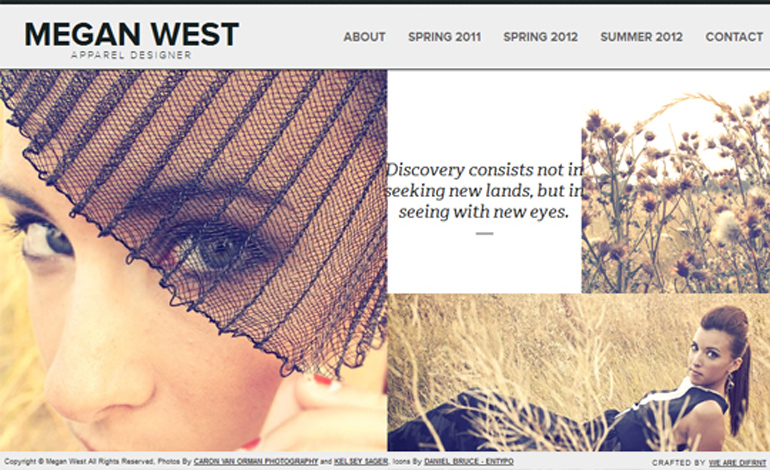
Task: Open the Kelsey Sager footer link
Action: pyautogui.click(x=361, y=462)
